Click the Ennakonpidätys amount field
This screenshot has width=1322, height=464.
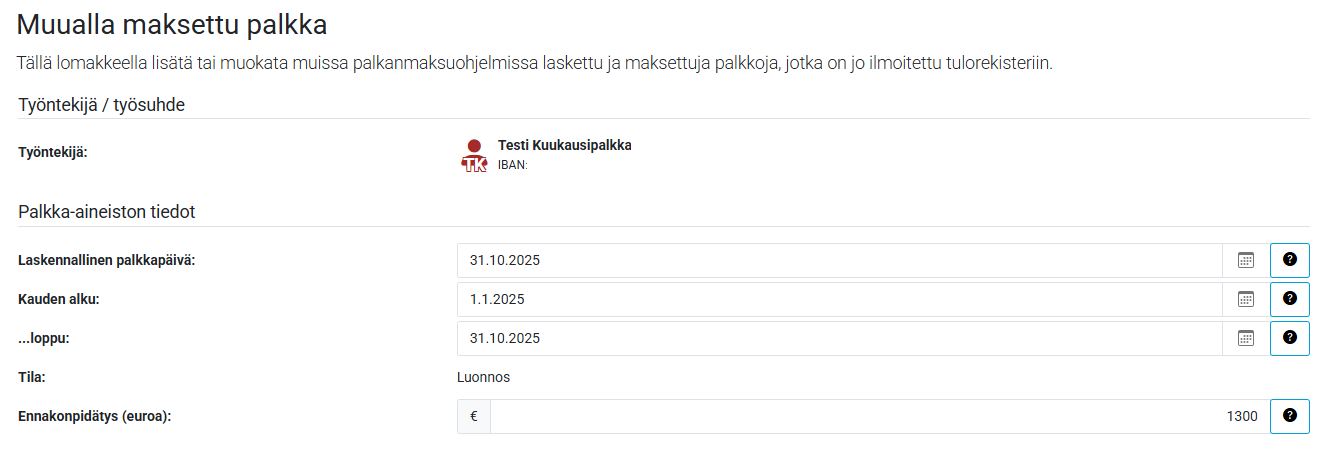coord(880,416)
